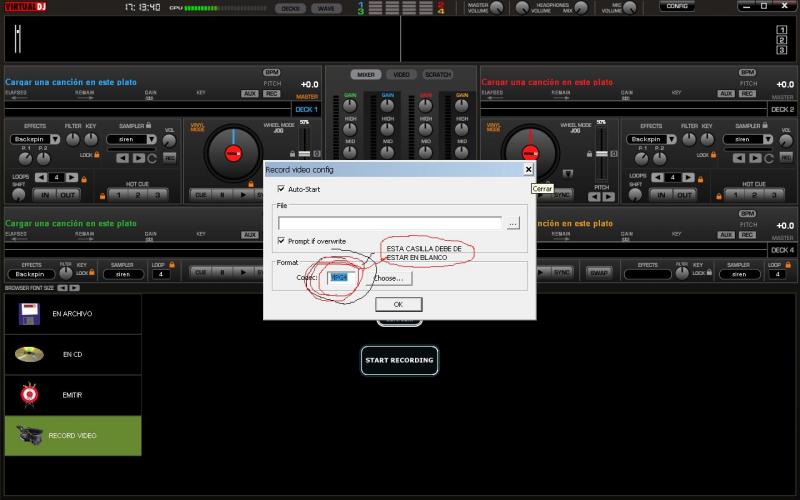Play previous sample on Deck 1 sampler
Image resolution: width=800 pixels, height=500 pixels.
pos(122,158)
